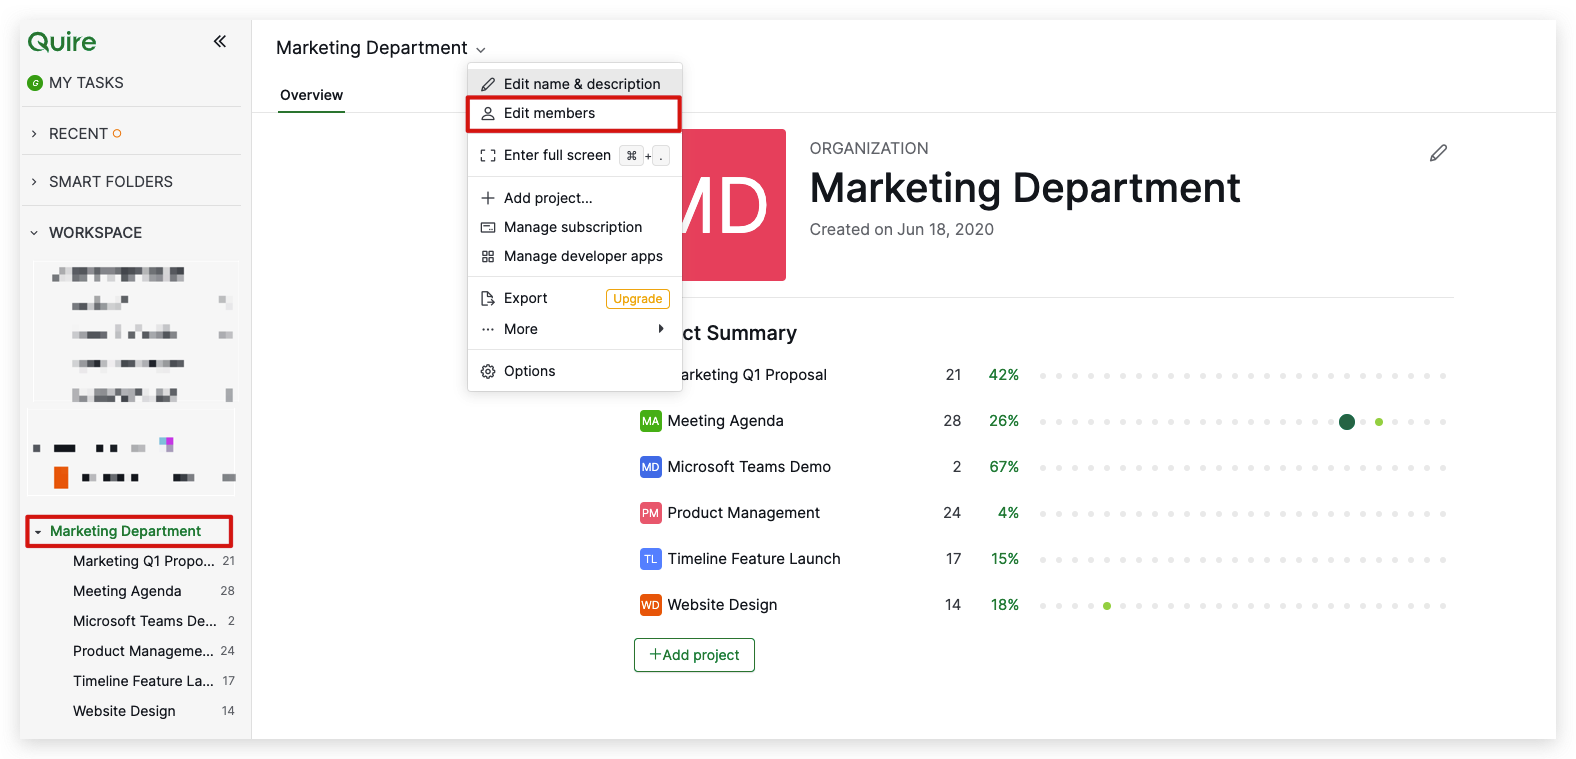Click the "Created on Jun 18, 2020" text
This screenshot has height=759, width=1576.
click(901, 229)
